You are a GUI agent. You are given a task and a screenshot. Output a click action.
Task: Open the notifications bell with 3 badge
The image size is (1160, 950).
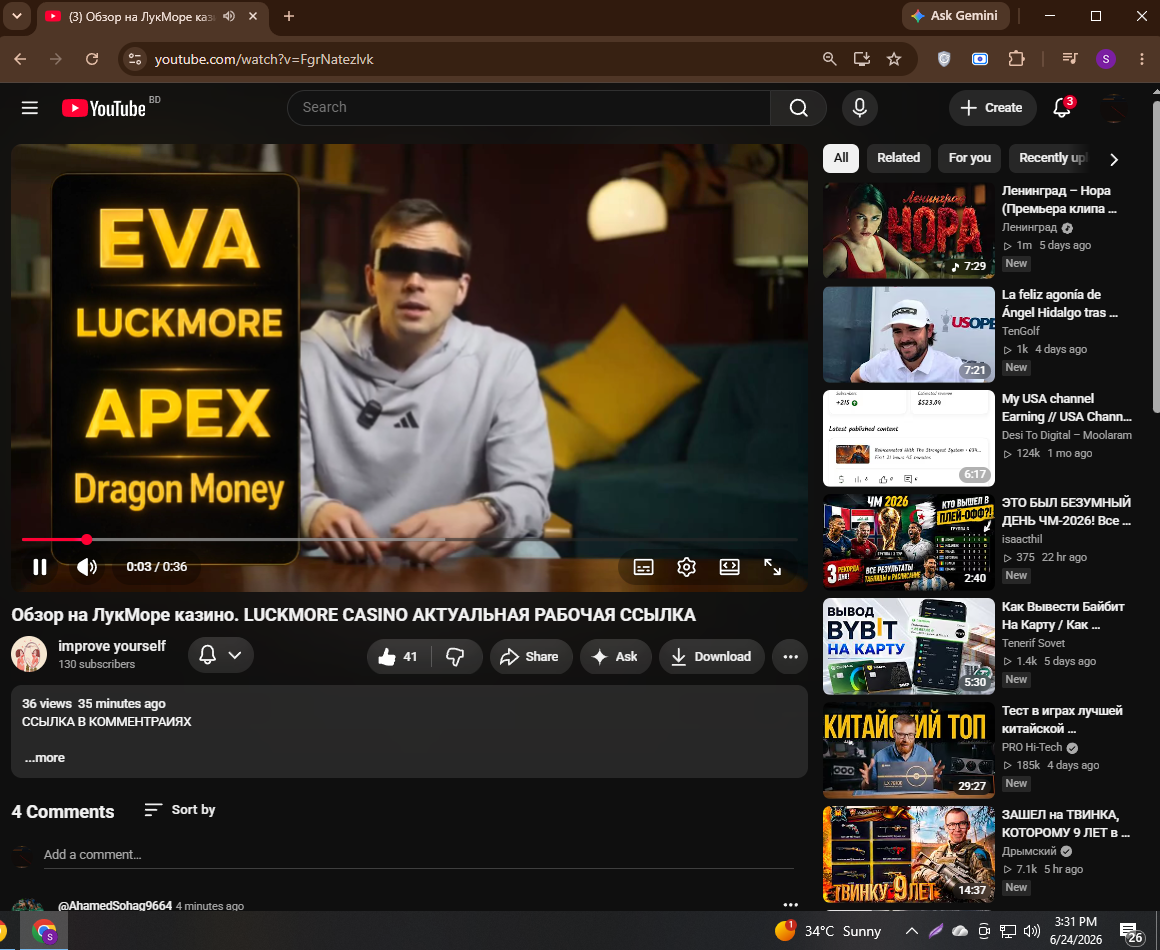pyautogui.click(x=1062, y=108)
